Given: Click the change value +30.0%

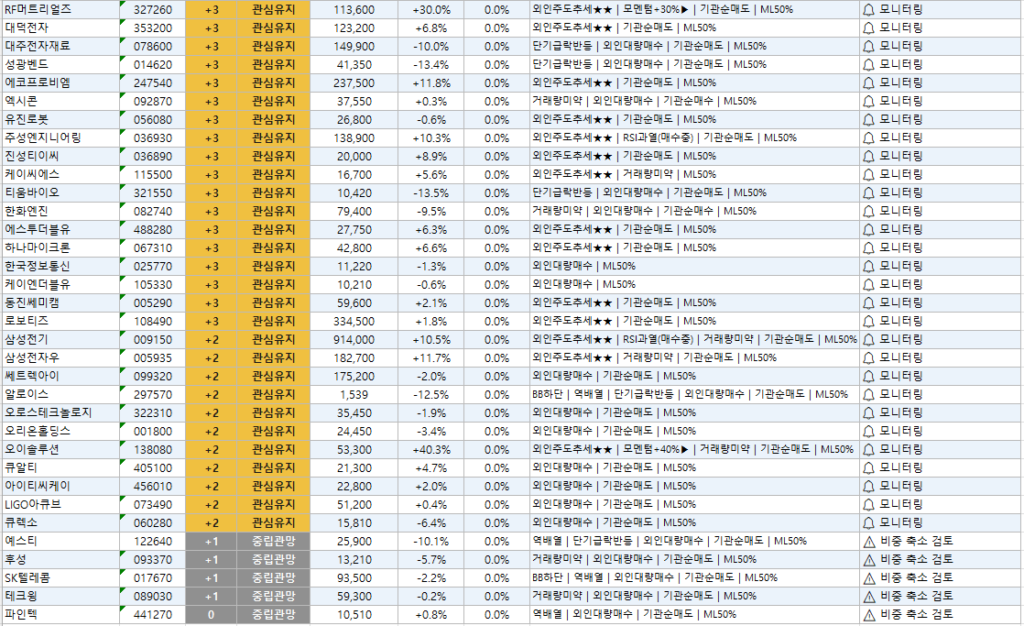Looking at the screenshot, I should pyautogui.click(x=432, y=10).
